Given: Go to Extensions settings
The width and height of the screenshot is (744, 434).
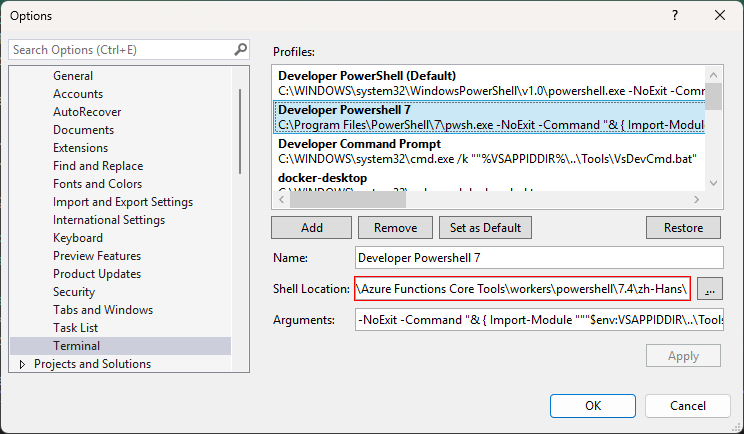Looking at the screenshot, I should click(81, 148).
